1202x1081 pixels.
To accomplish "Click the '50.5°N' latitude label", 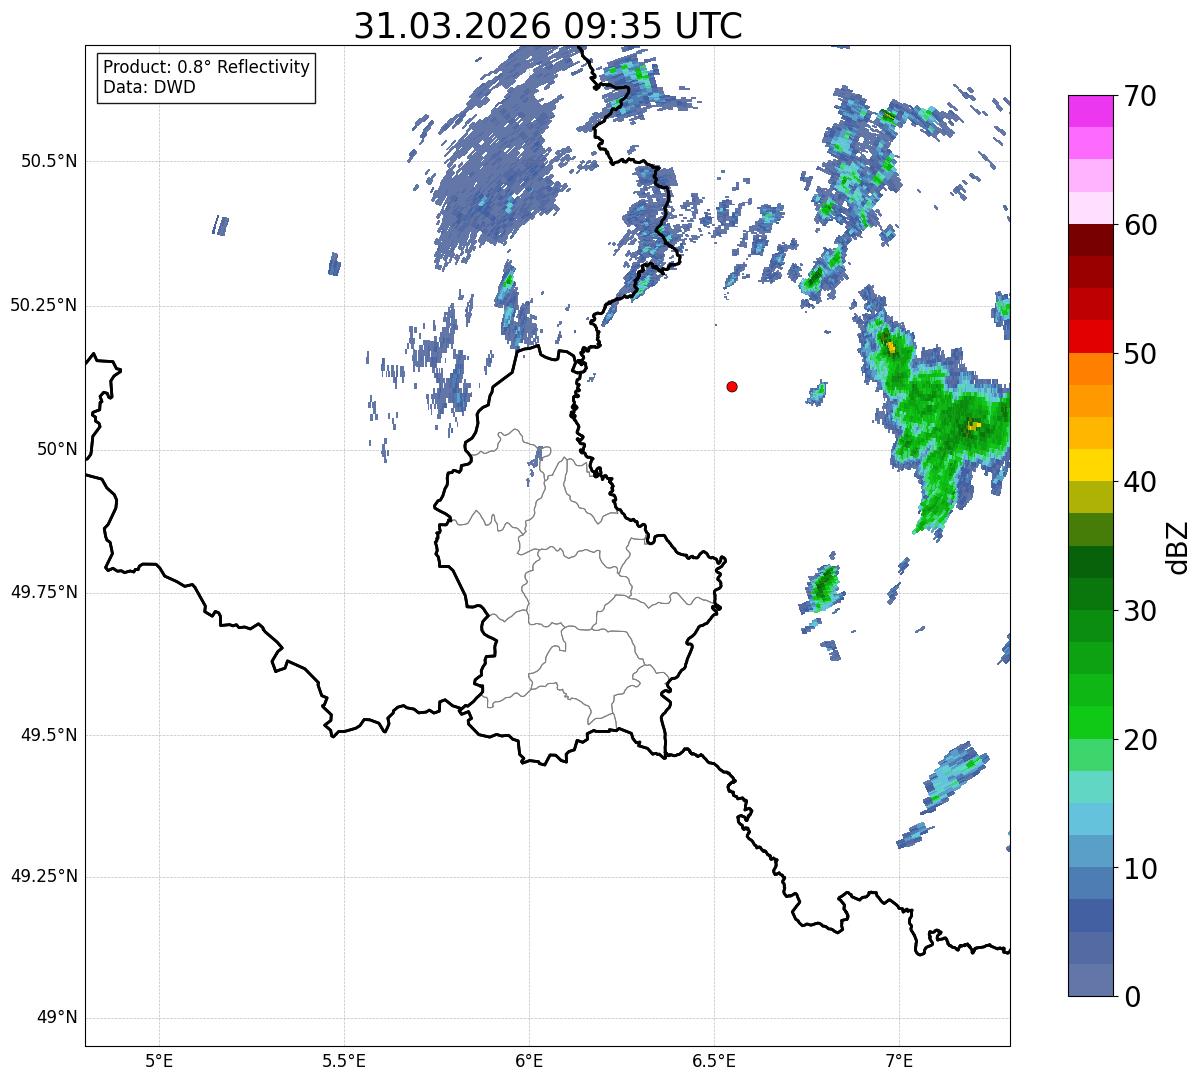I will [x=49, y=161].
